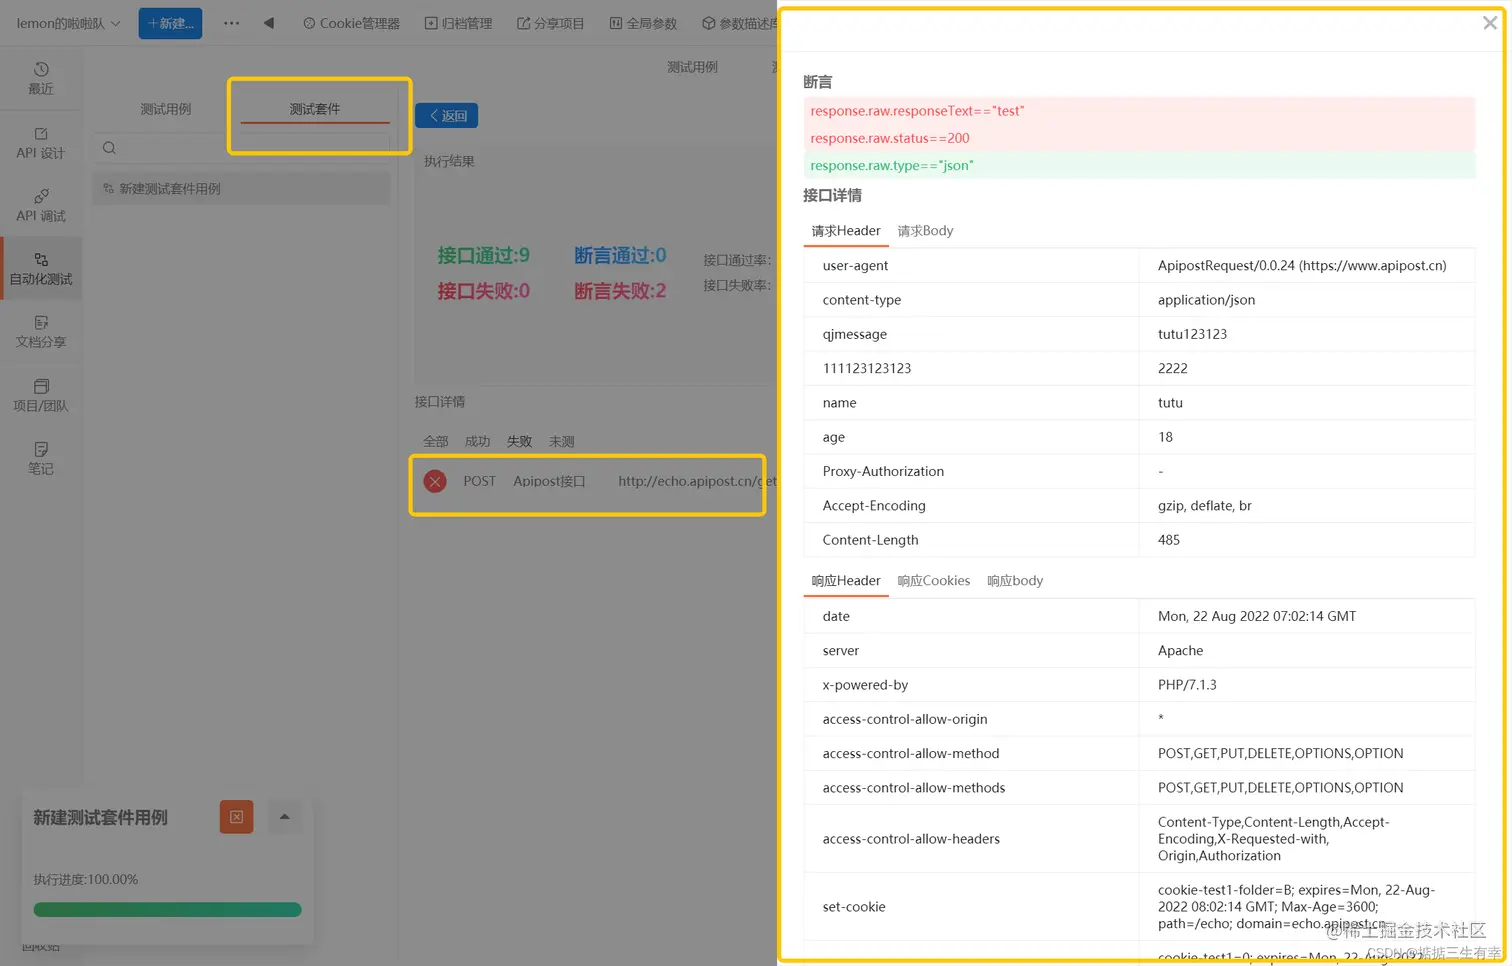Open the 最近 recent sidebar item
Viewport: 1512px width, 966px height.
(41, 78)
